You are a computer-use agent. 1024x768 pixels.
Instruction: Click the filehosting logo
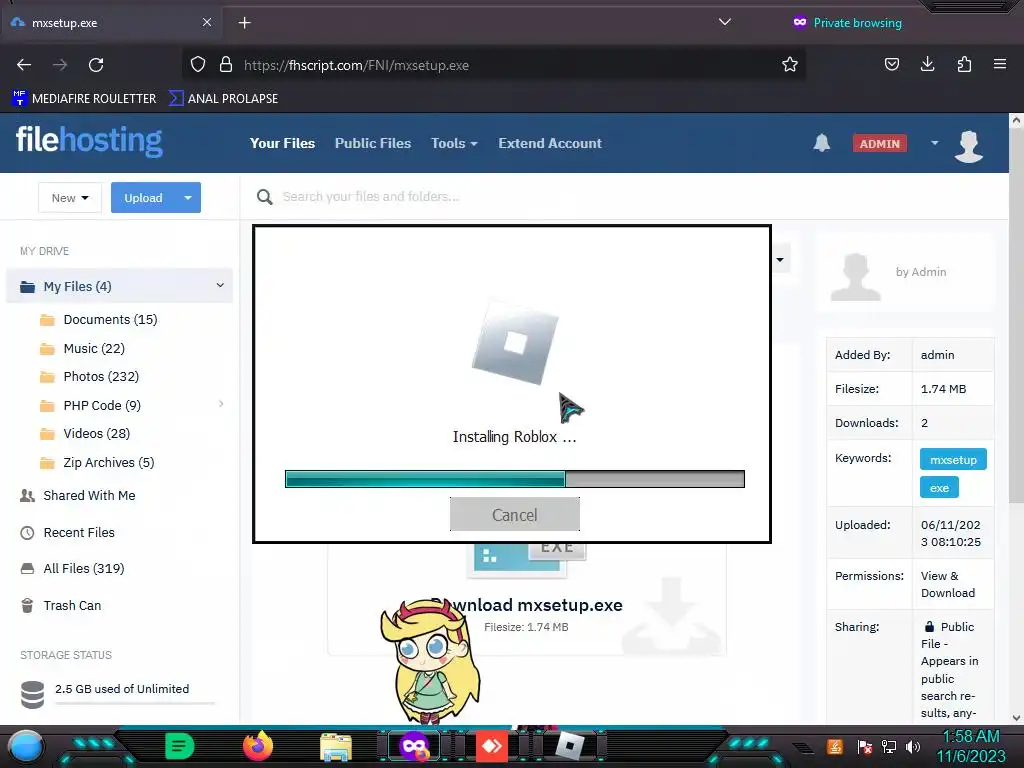[x=89, y=141]
